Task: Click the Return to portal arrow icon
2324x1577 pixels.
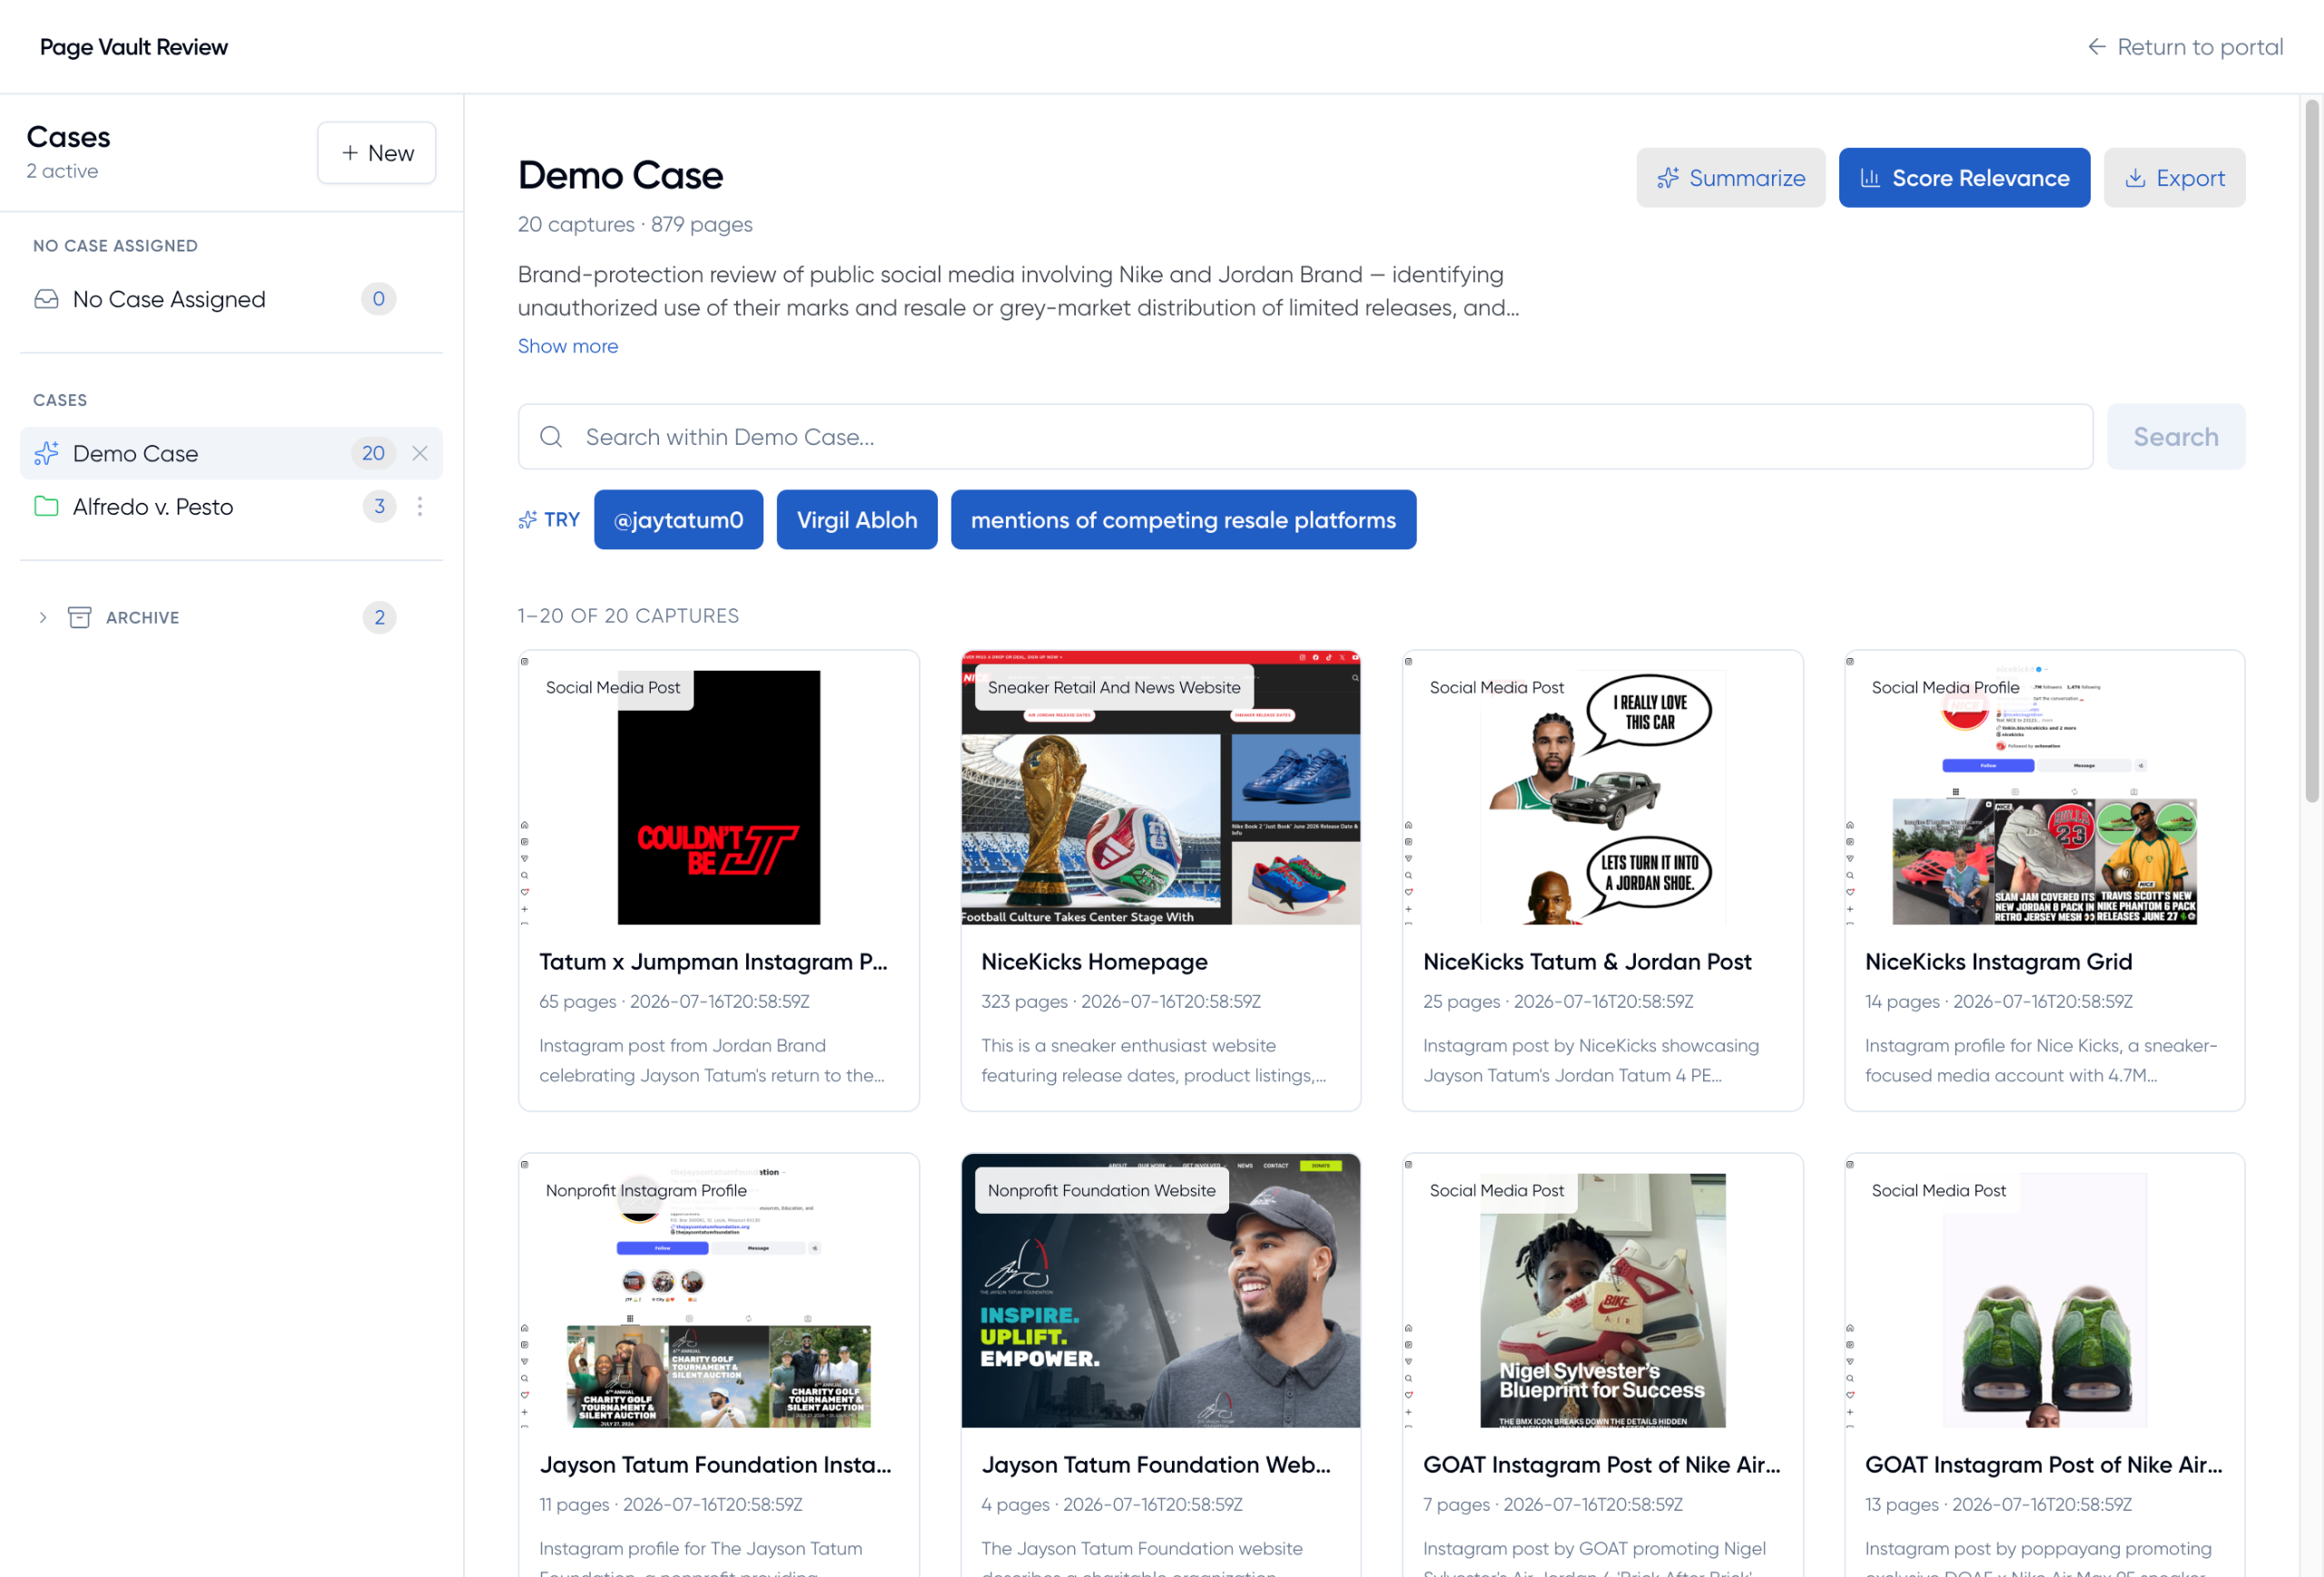Action: [x=2096, y=47]
